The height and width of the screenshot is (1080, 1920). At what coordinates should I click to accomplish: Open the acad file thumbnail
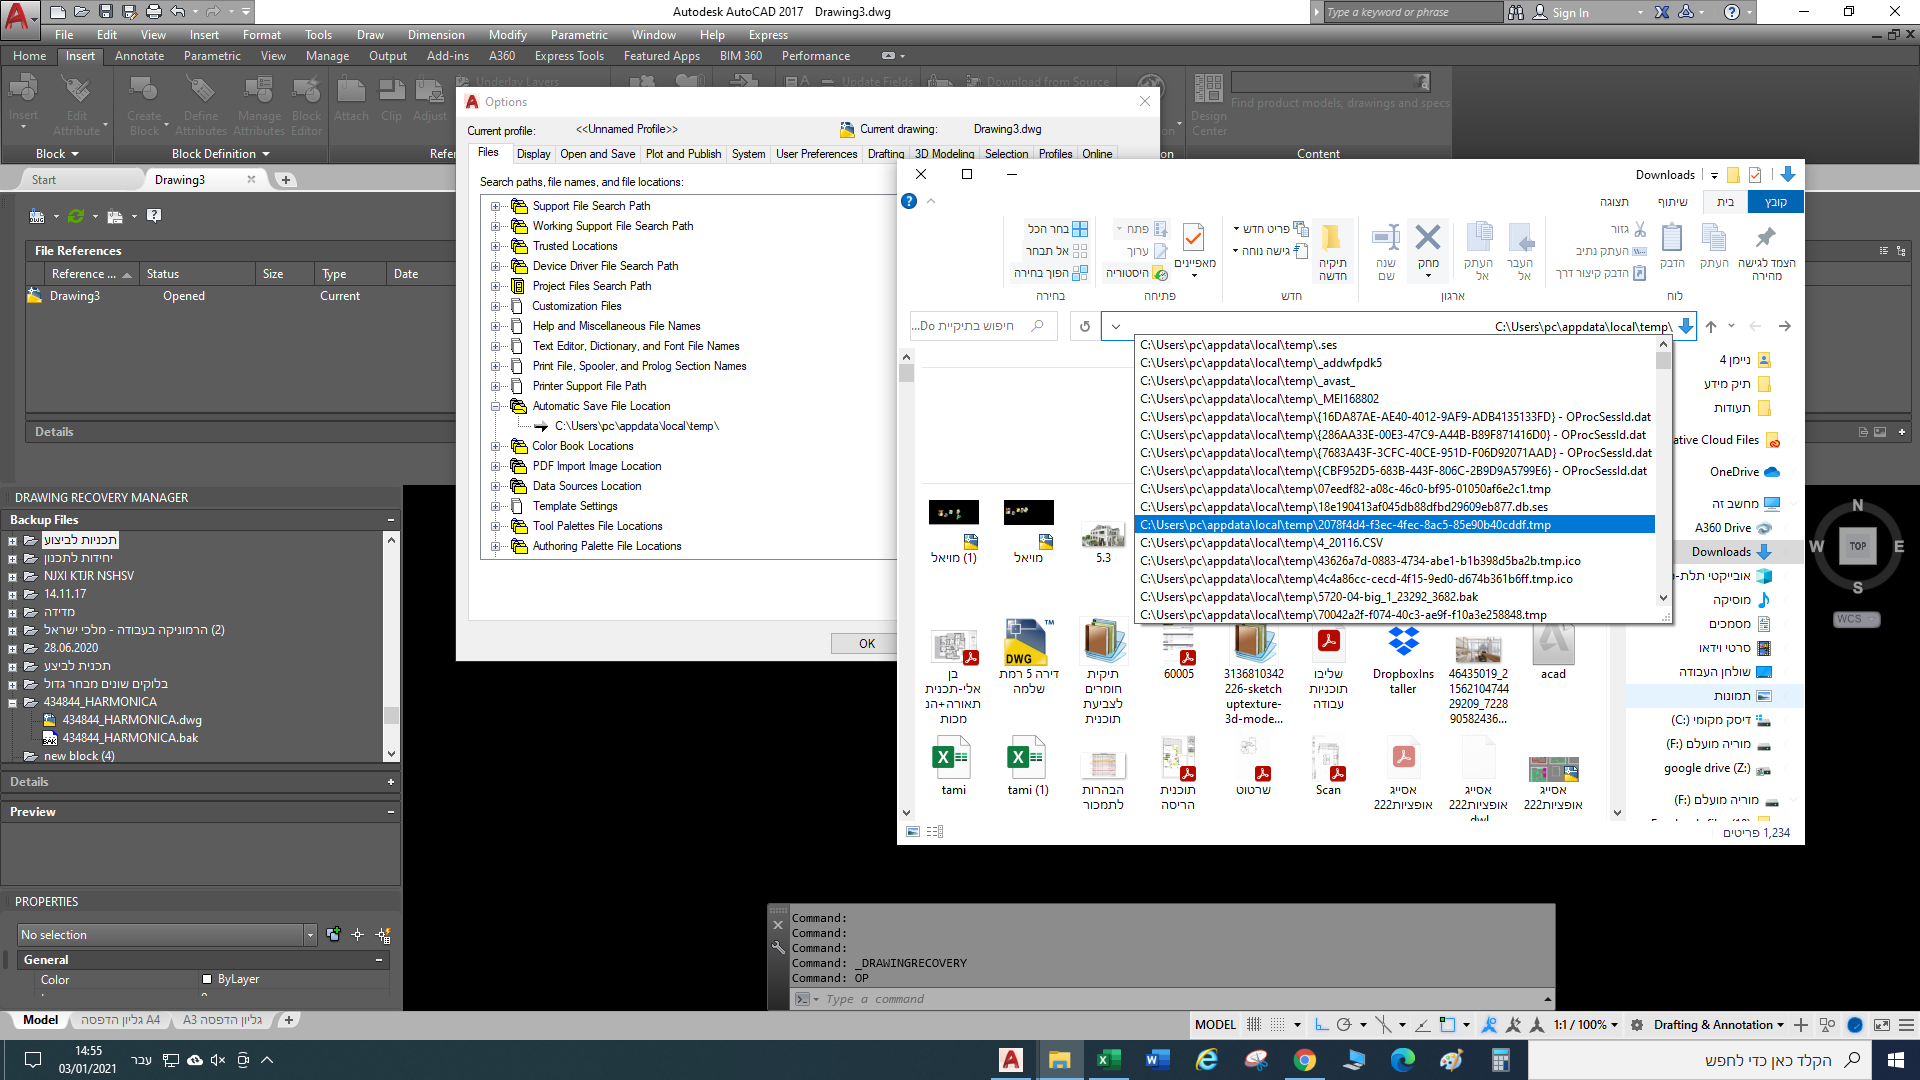pyautogui.click(x=1553, y=645)
